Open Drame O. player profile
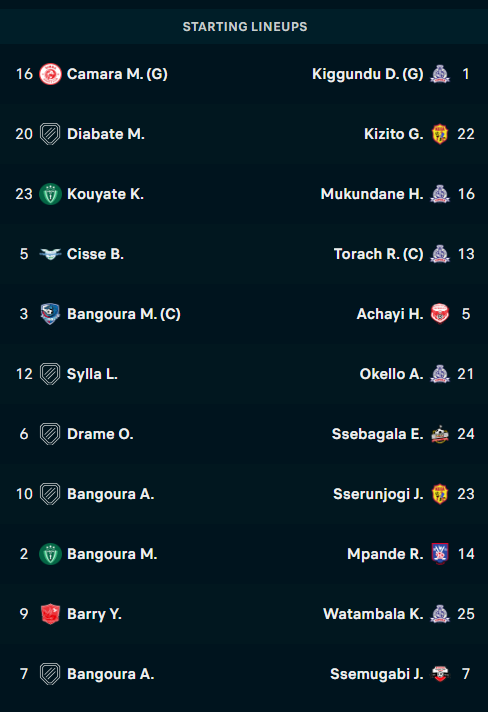Image resolution: width=488 pixels, height=712 pixels. coord(100,434)
